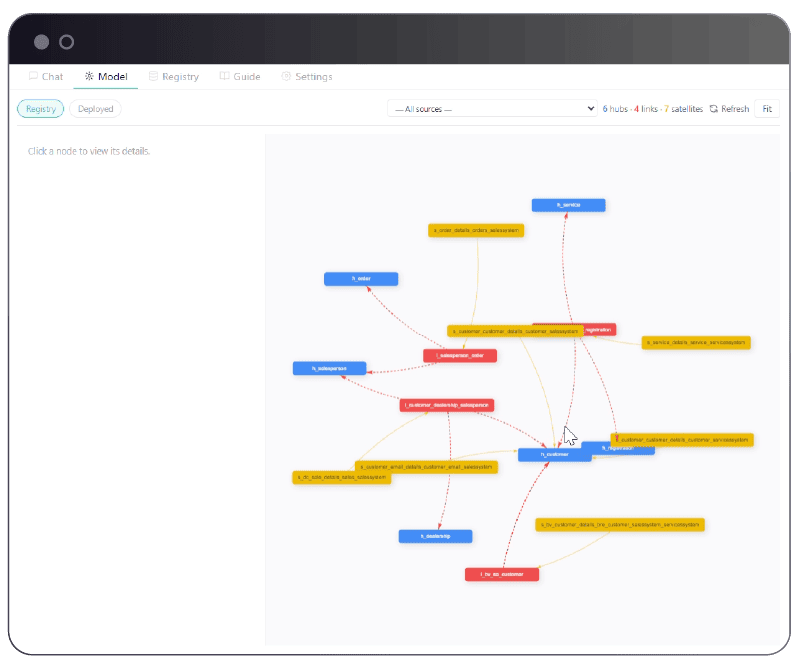The image size is (801, 669).
Task: Select the s_order_details_orders_salessystem satellite node
Action: tap(476, 230)
